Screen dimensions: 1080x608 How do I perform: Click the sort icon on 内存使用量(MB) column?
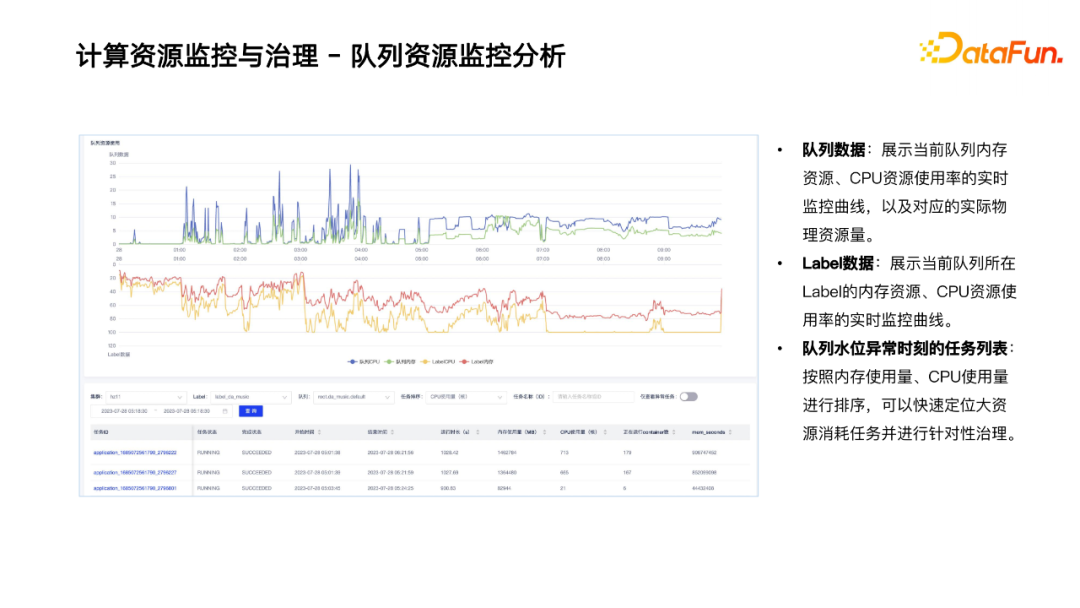tap(546, 431)
